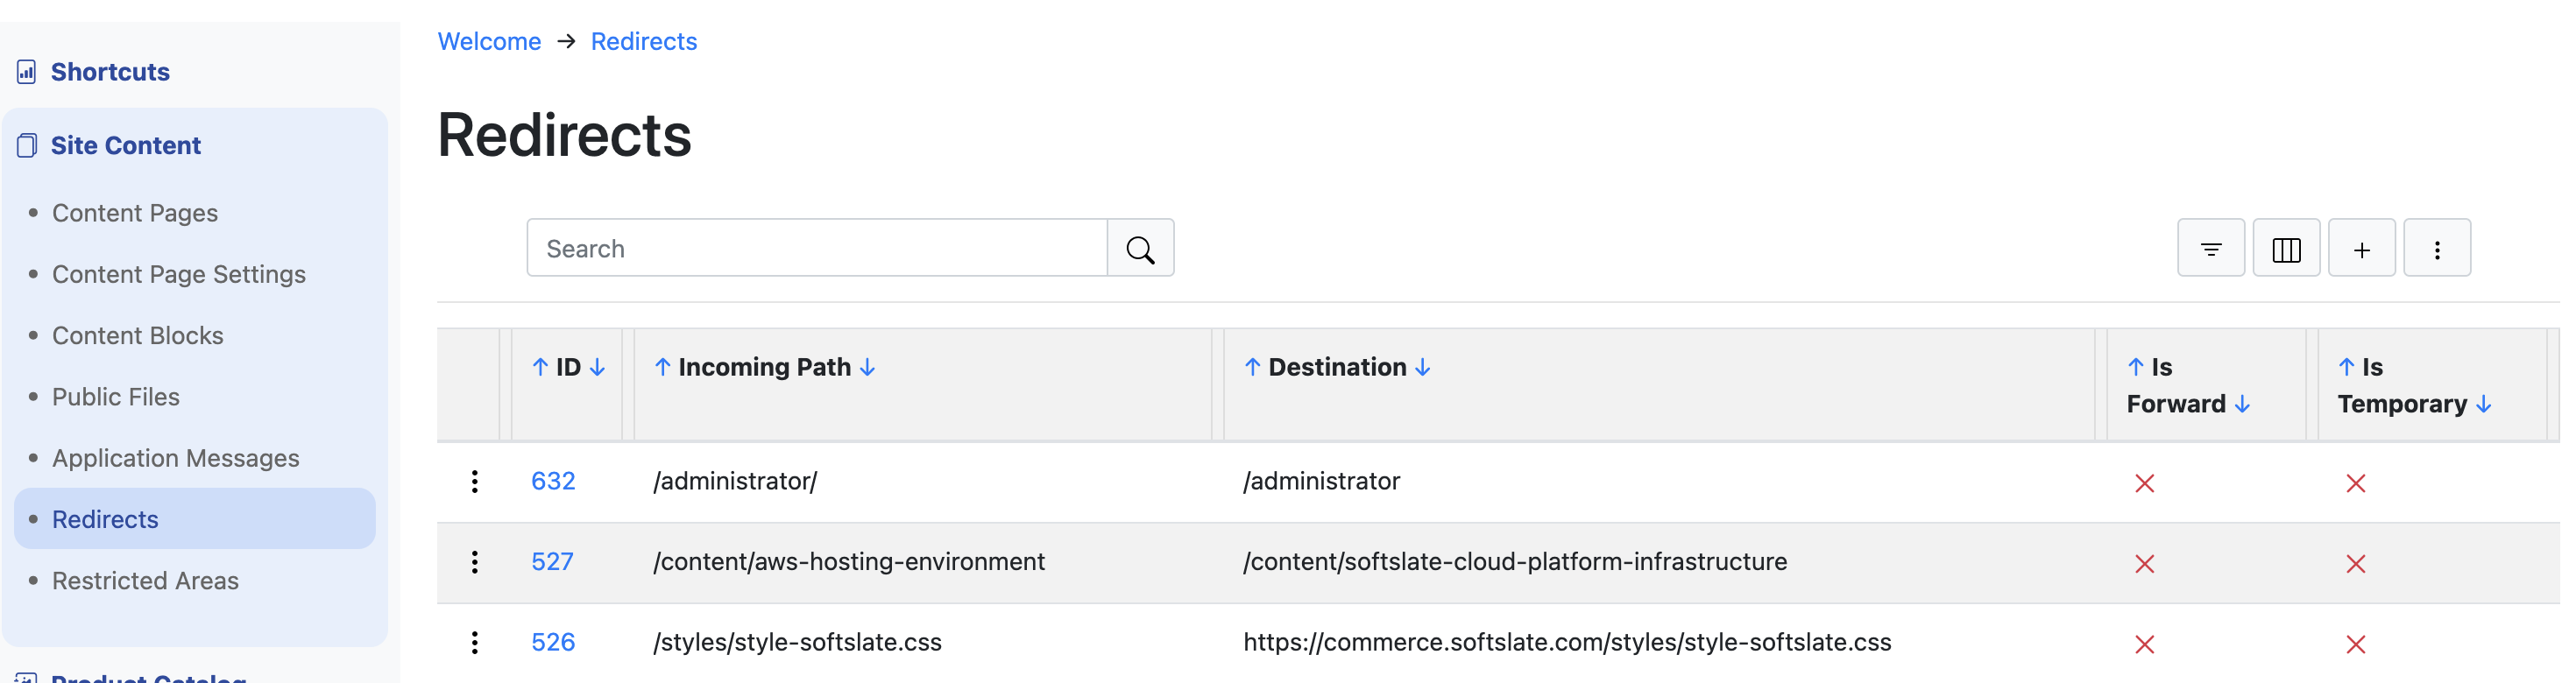Viewport: 2576px width, 683px height.
Task: Navigate to Content Blocks
Action: [x=138, y=335]
